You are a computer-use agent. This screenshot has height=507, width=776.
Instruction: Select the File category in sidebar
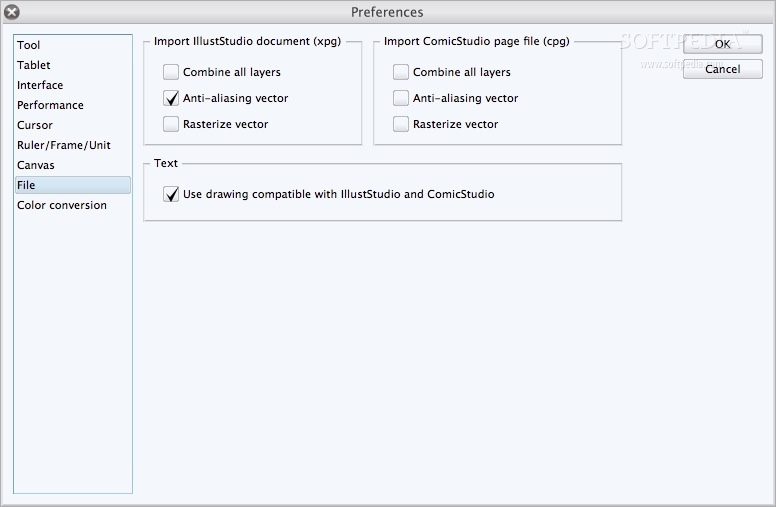point(26,185)
